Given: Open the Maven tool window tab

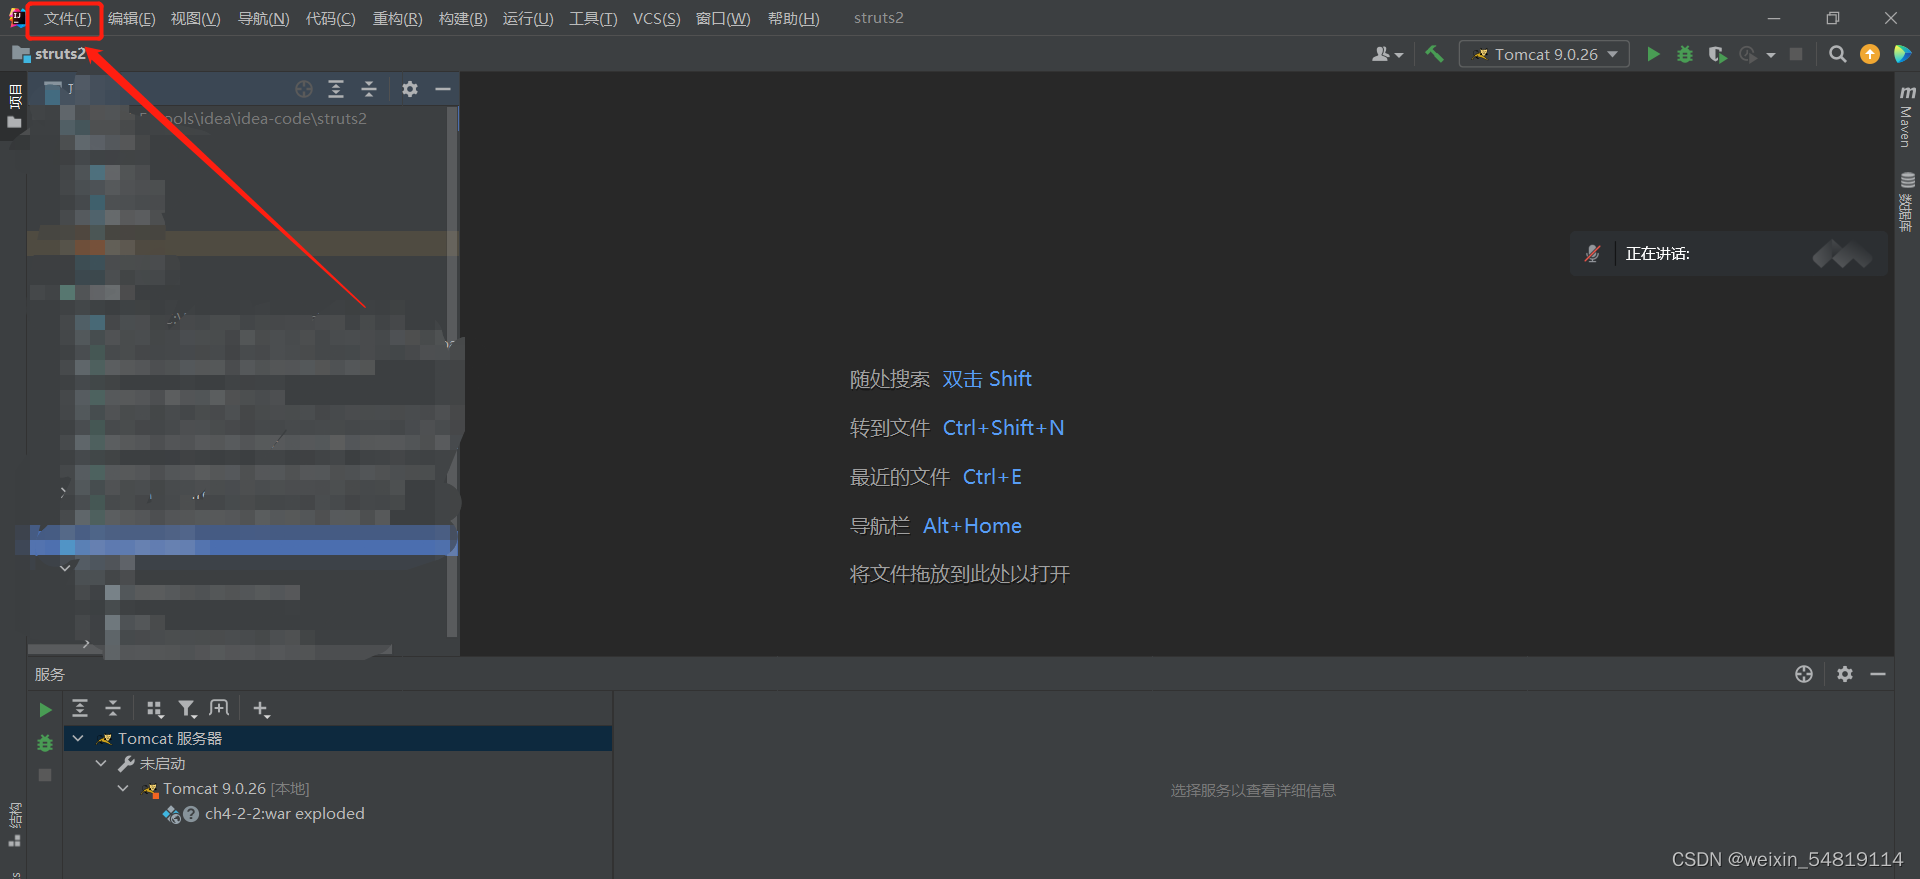Looking at the screenshot, I should coord(1907,116).
